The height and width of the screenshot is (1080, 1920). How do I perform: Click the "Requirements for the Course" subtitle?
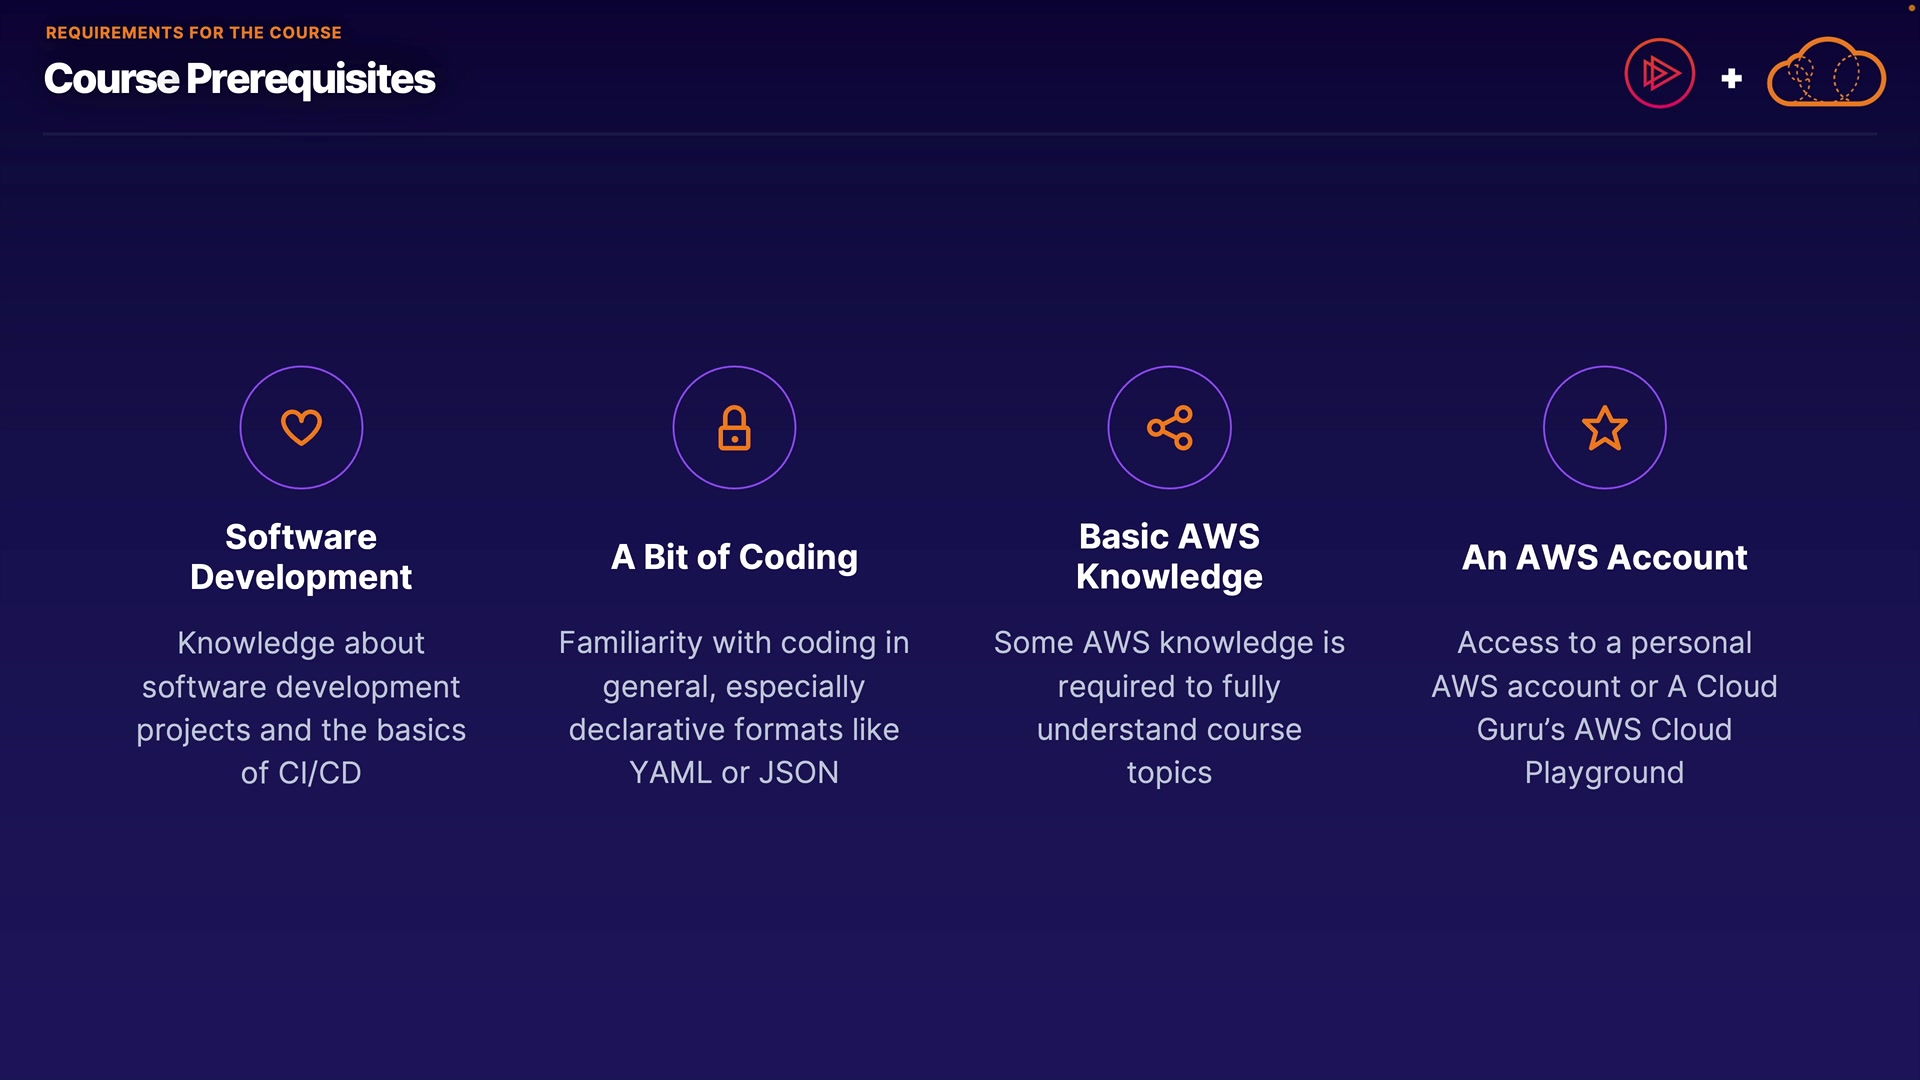click(x=194, y=33)
